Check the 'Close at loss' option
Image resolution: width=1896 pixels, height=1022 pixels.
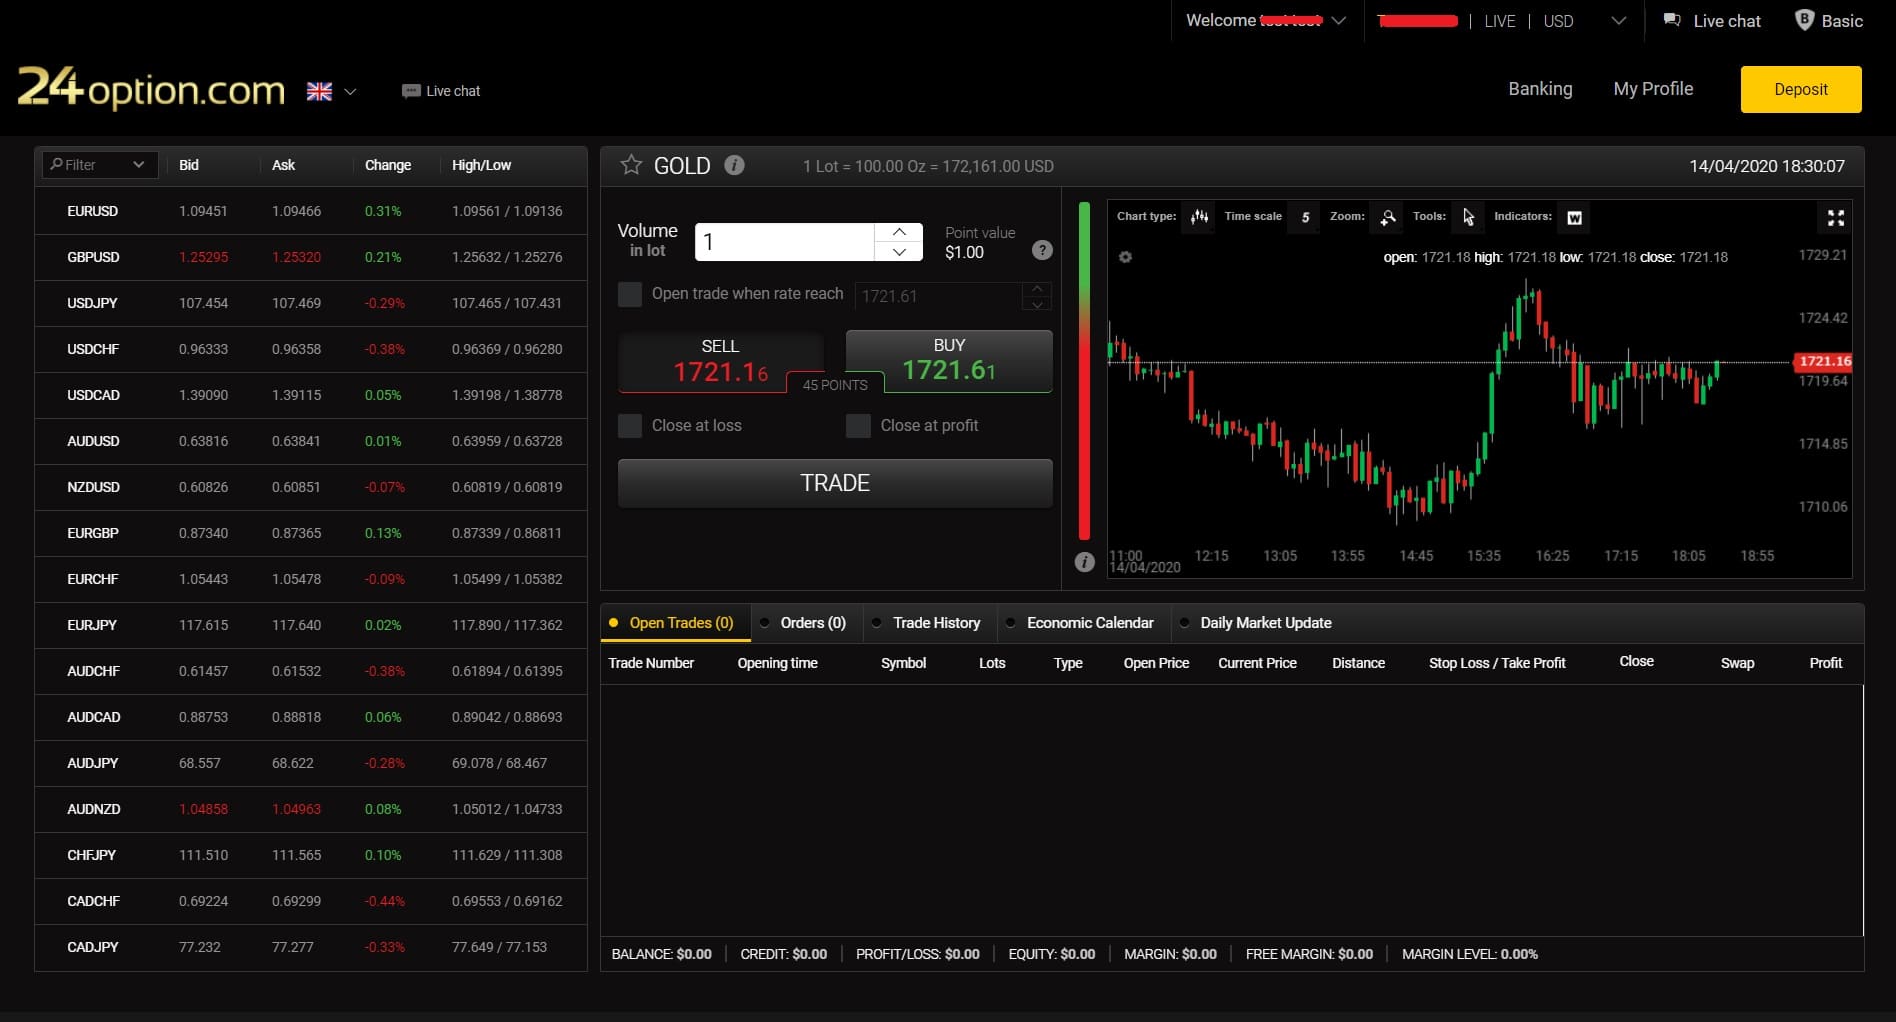click(630, 425)
